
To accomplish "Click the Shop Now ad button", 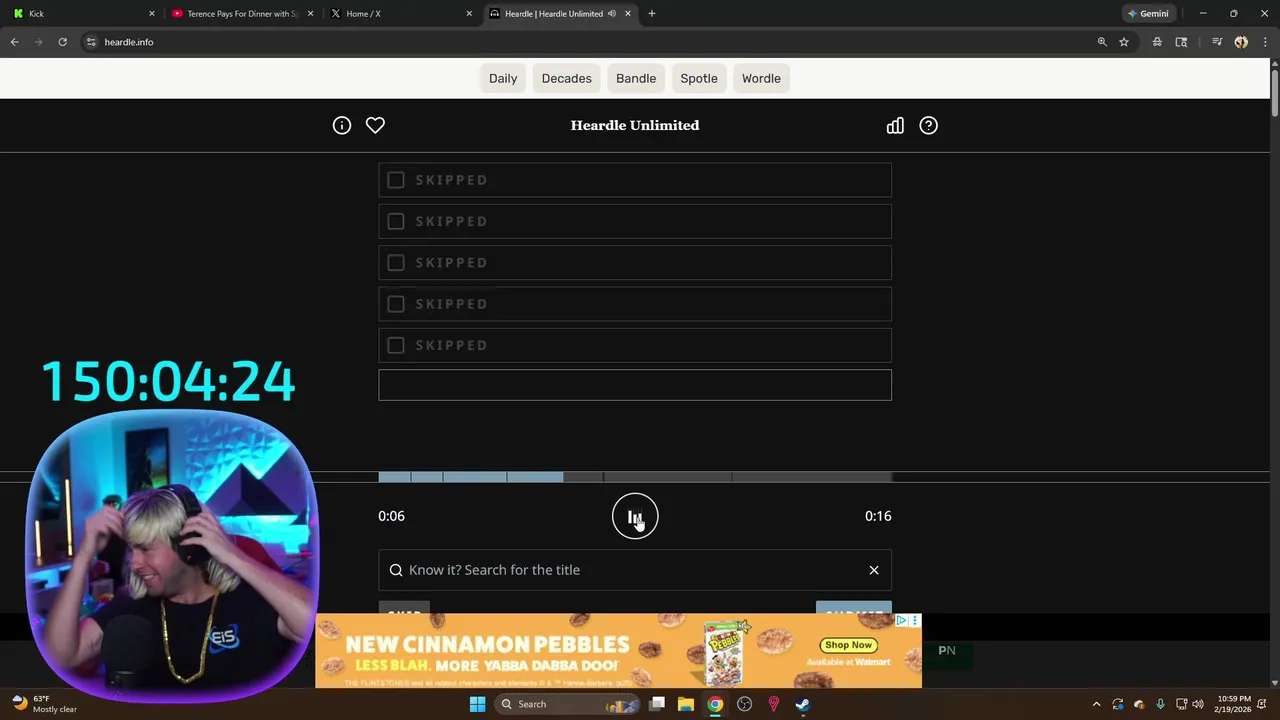I will pos(848,645).
